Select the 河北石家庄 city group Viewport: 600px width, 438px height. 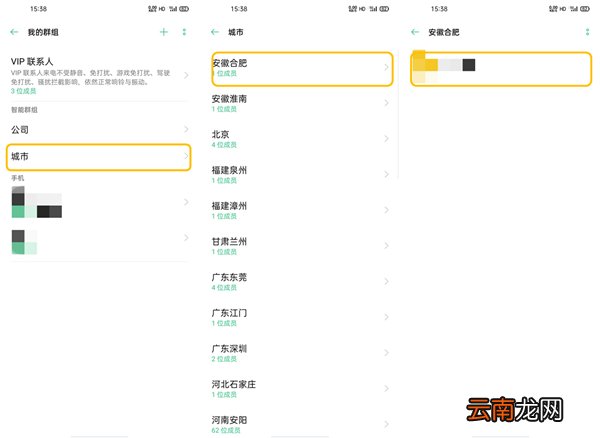point(302,389)
